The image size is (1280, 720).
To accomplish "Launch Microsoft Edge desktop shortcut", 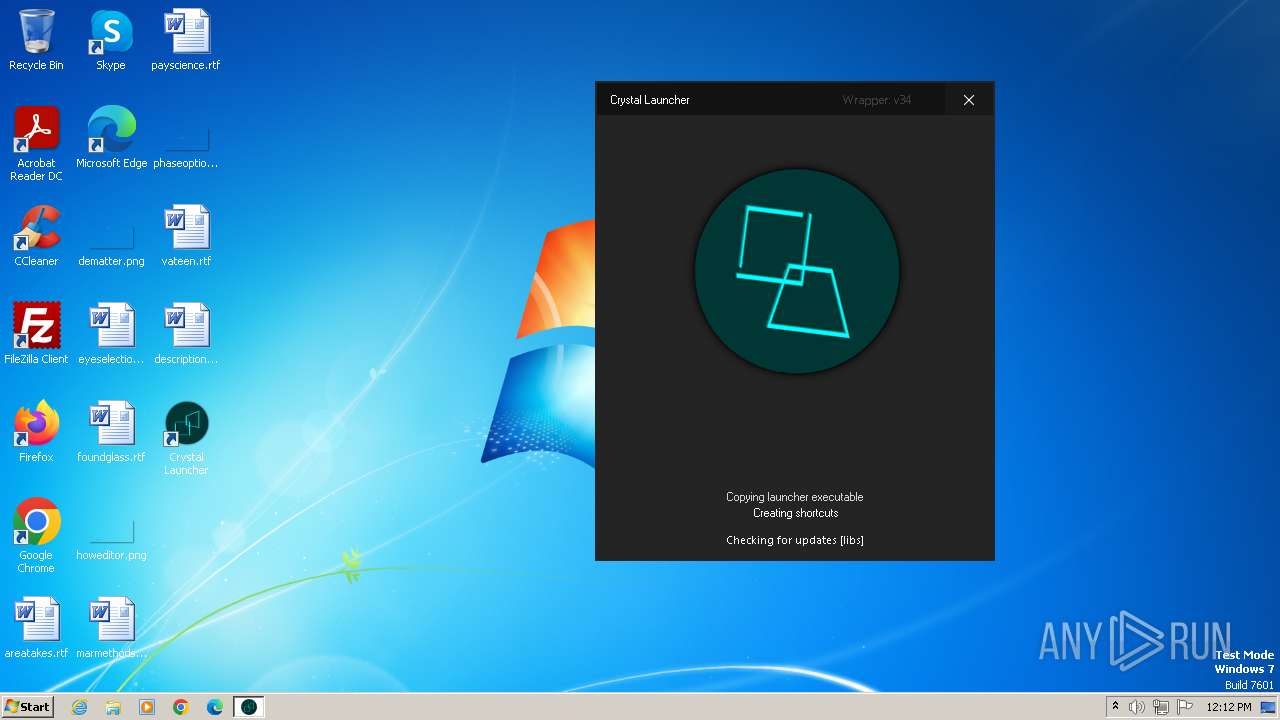I will (x=111, y=138).
